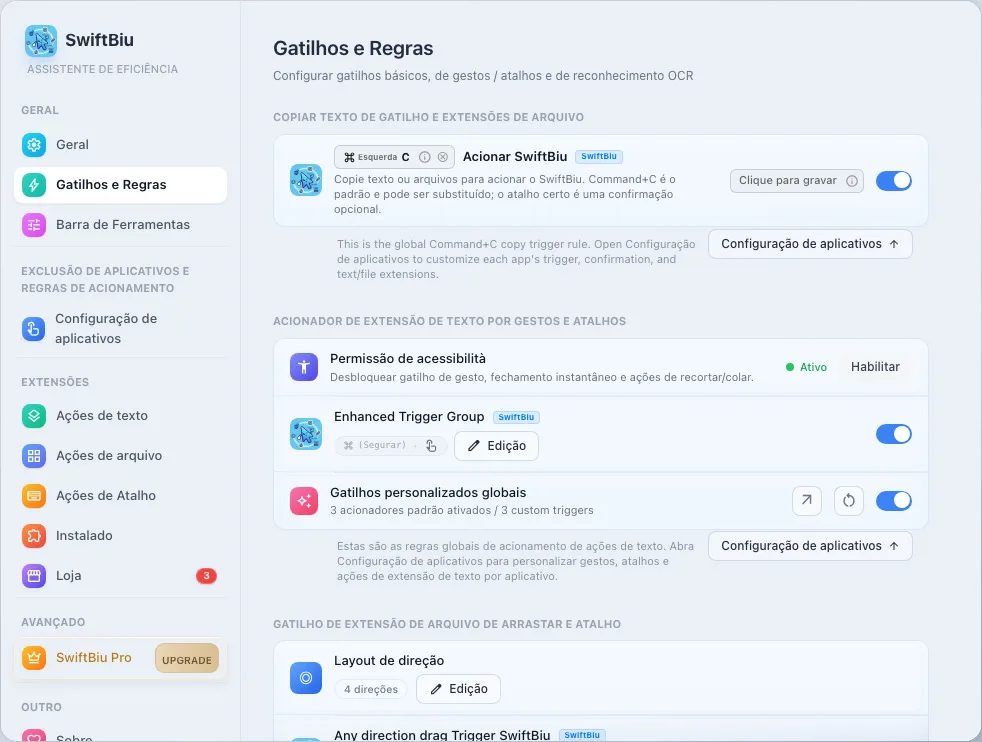Viewport: 982px width, 742px height.
Task: Click the ASSISTENTE DE EFICIÊNCIA subtitle
Action: coord(103,70)
